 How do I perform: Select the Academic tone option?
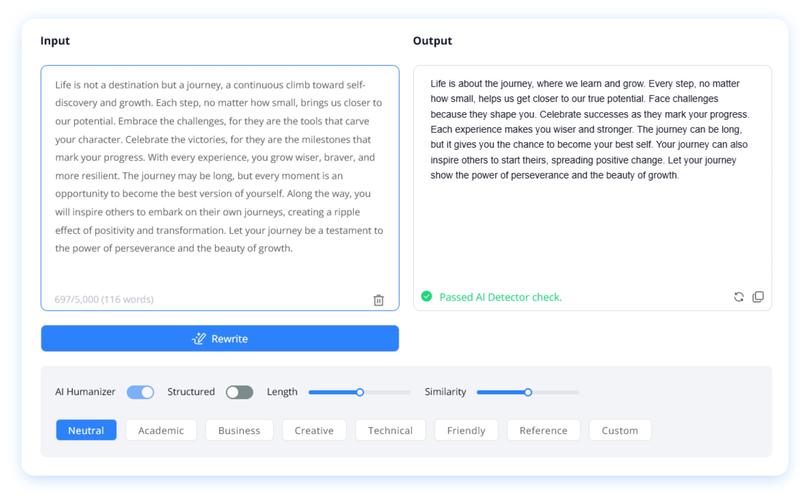pos(161,430)
